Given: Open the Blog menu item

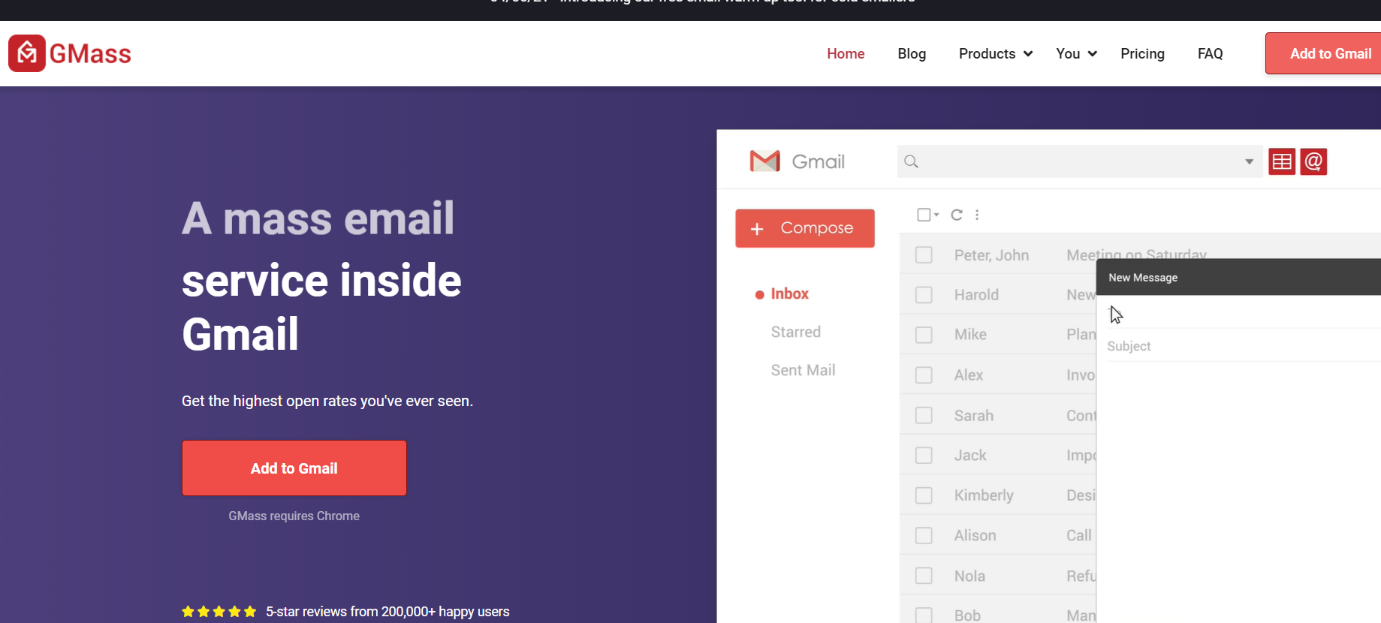Looking at the screenshot, I should [x=911, y=54].
